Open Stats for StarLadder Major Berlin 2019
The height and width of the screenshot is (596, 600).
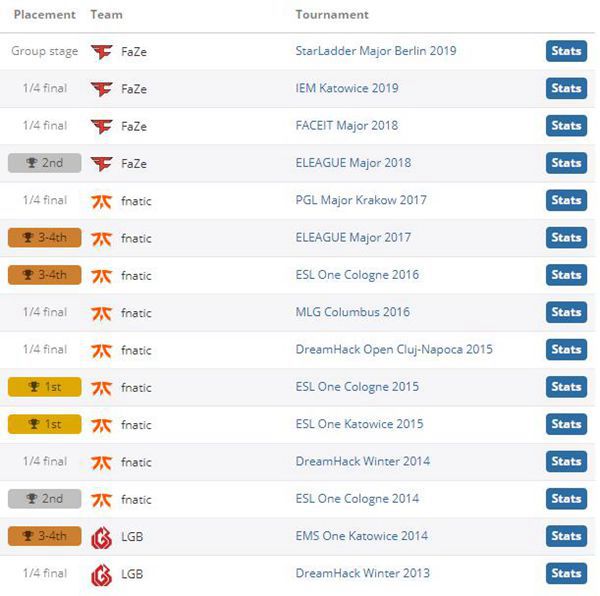[x=566, y=51]
